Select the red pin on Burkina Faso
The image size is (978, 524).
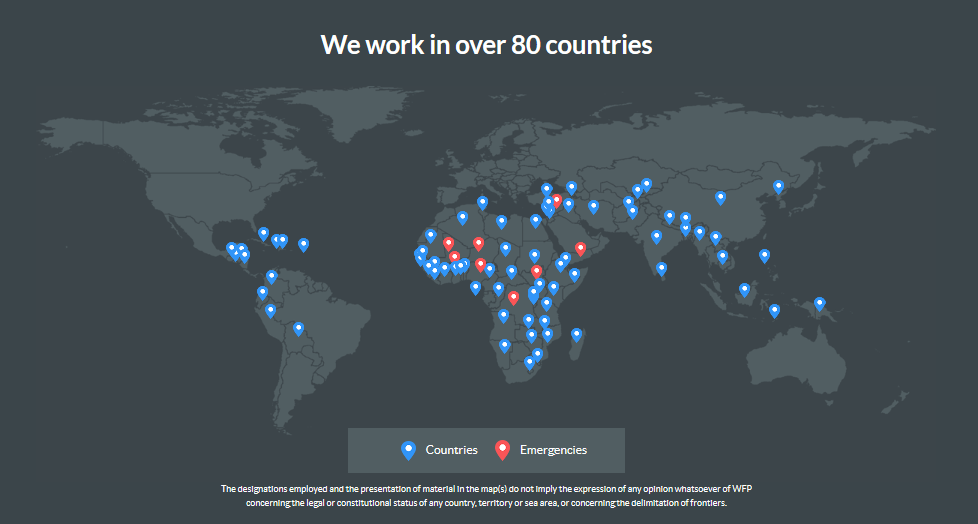pyautogui.click(x=455, y=257)
